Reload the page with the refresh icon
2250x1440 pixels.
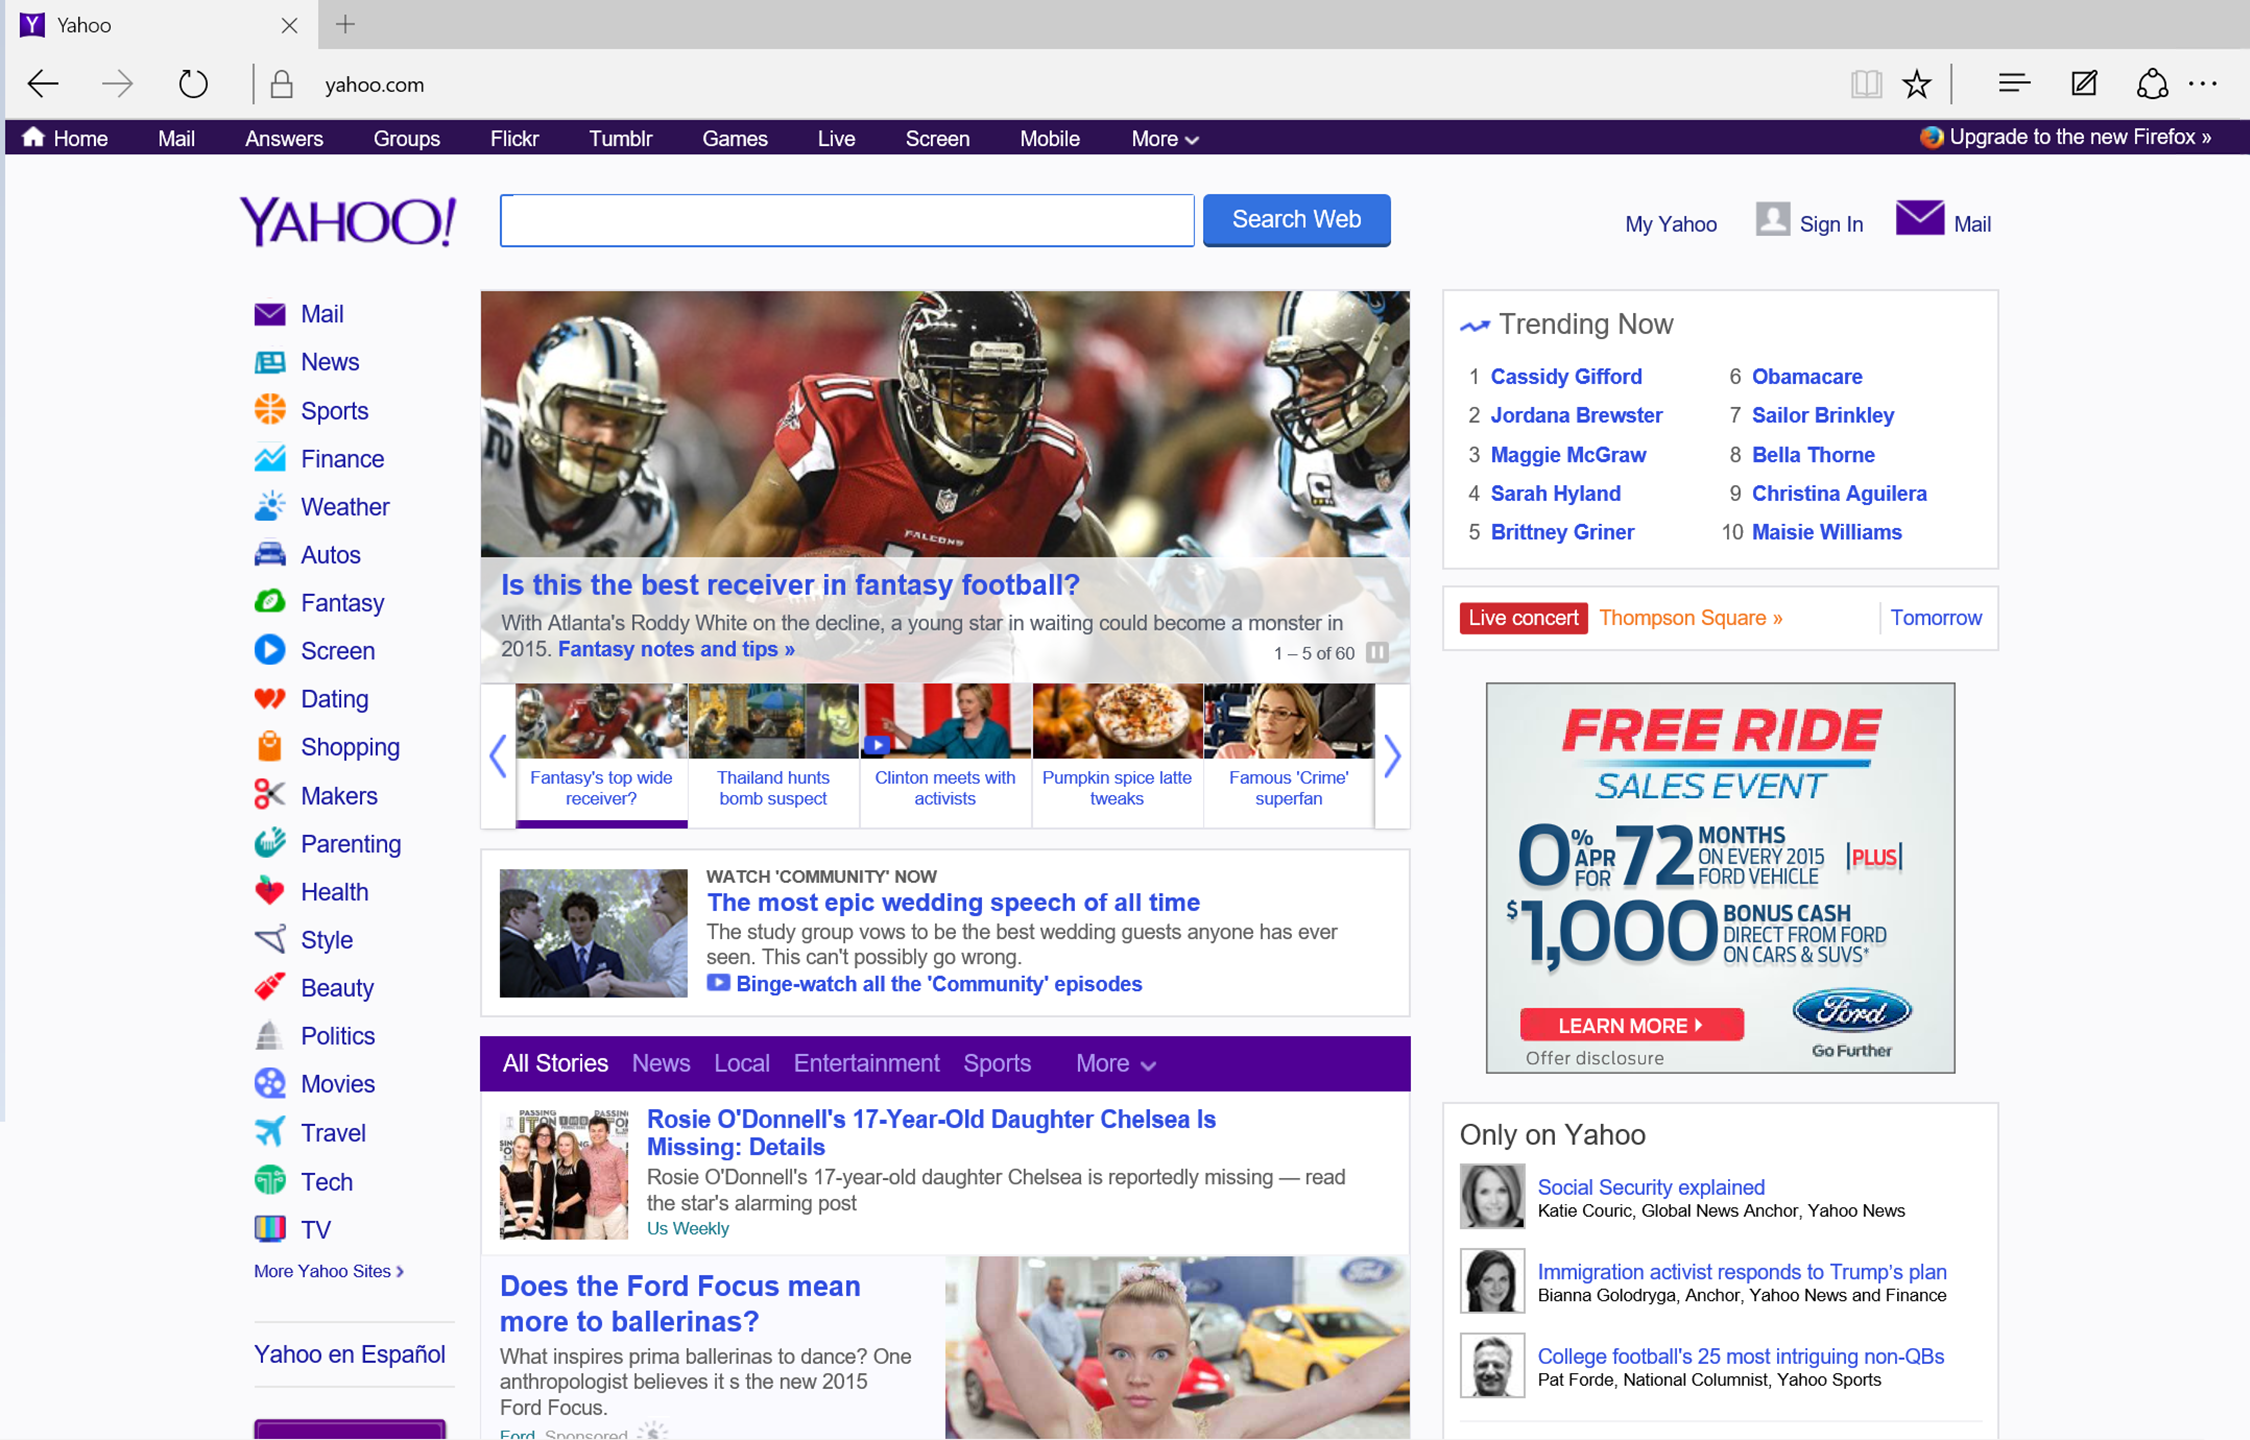pos(193,84)
